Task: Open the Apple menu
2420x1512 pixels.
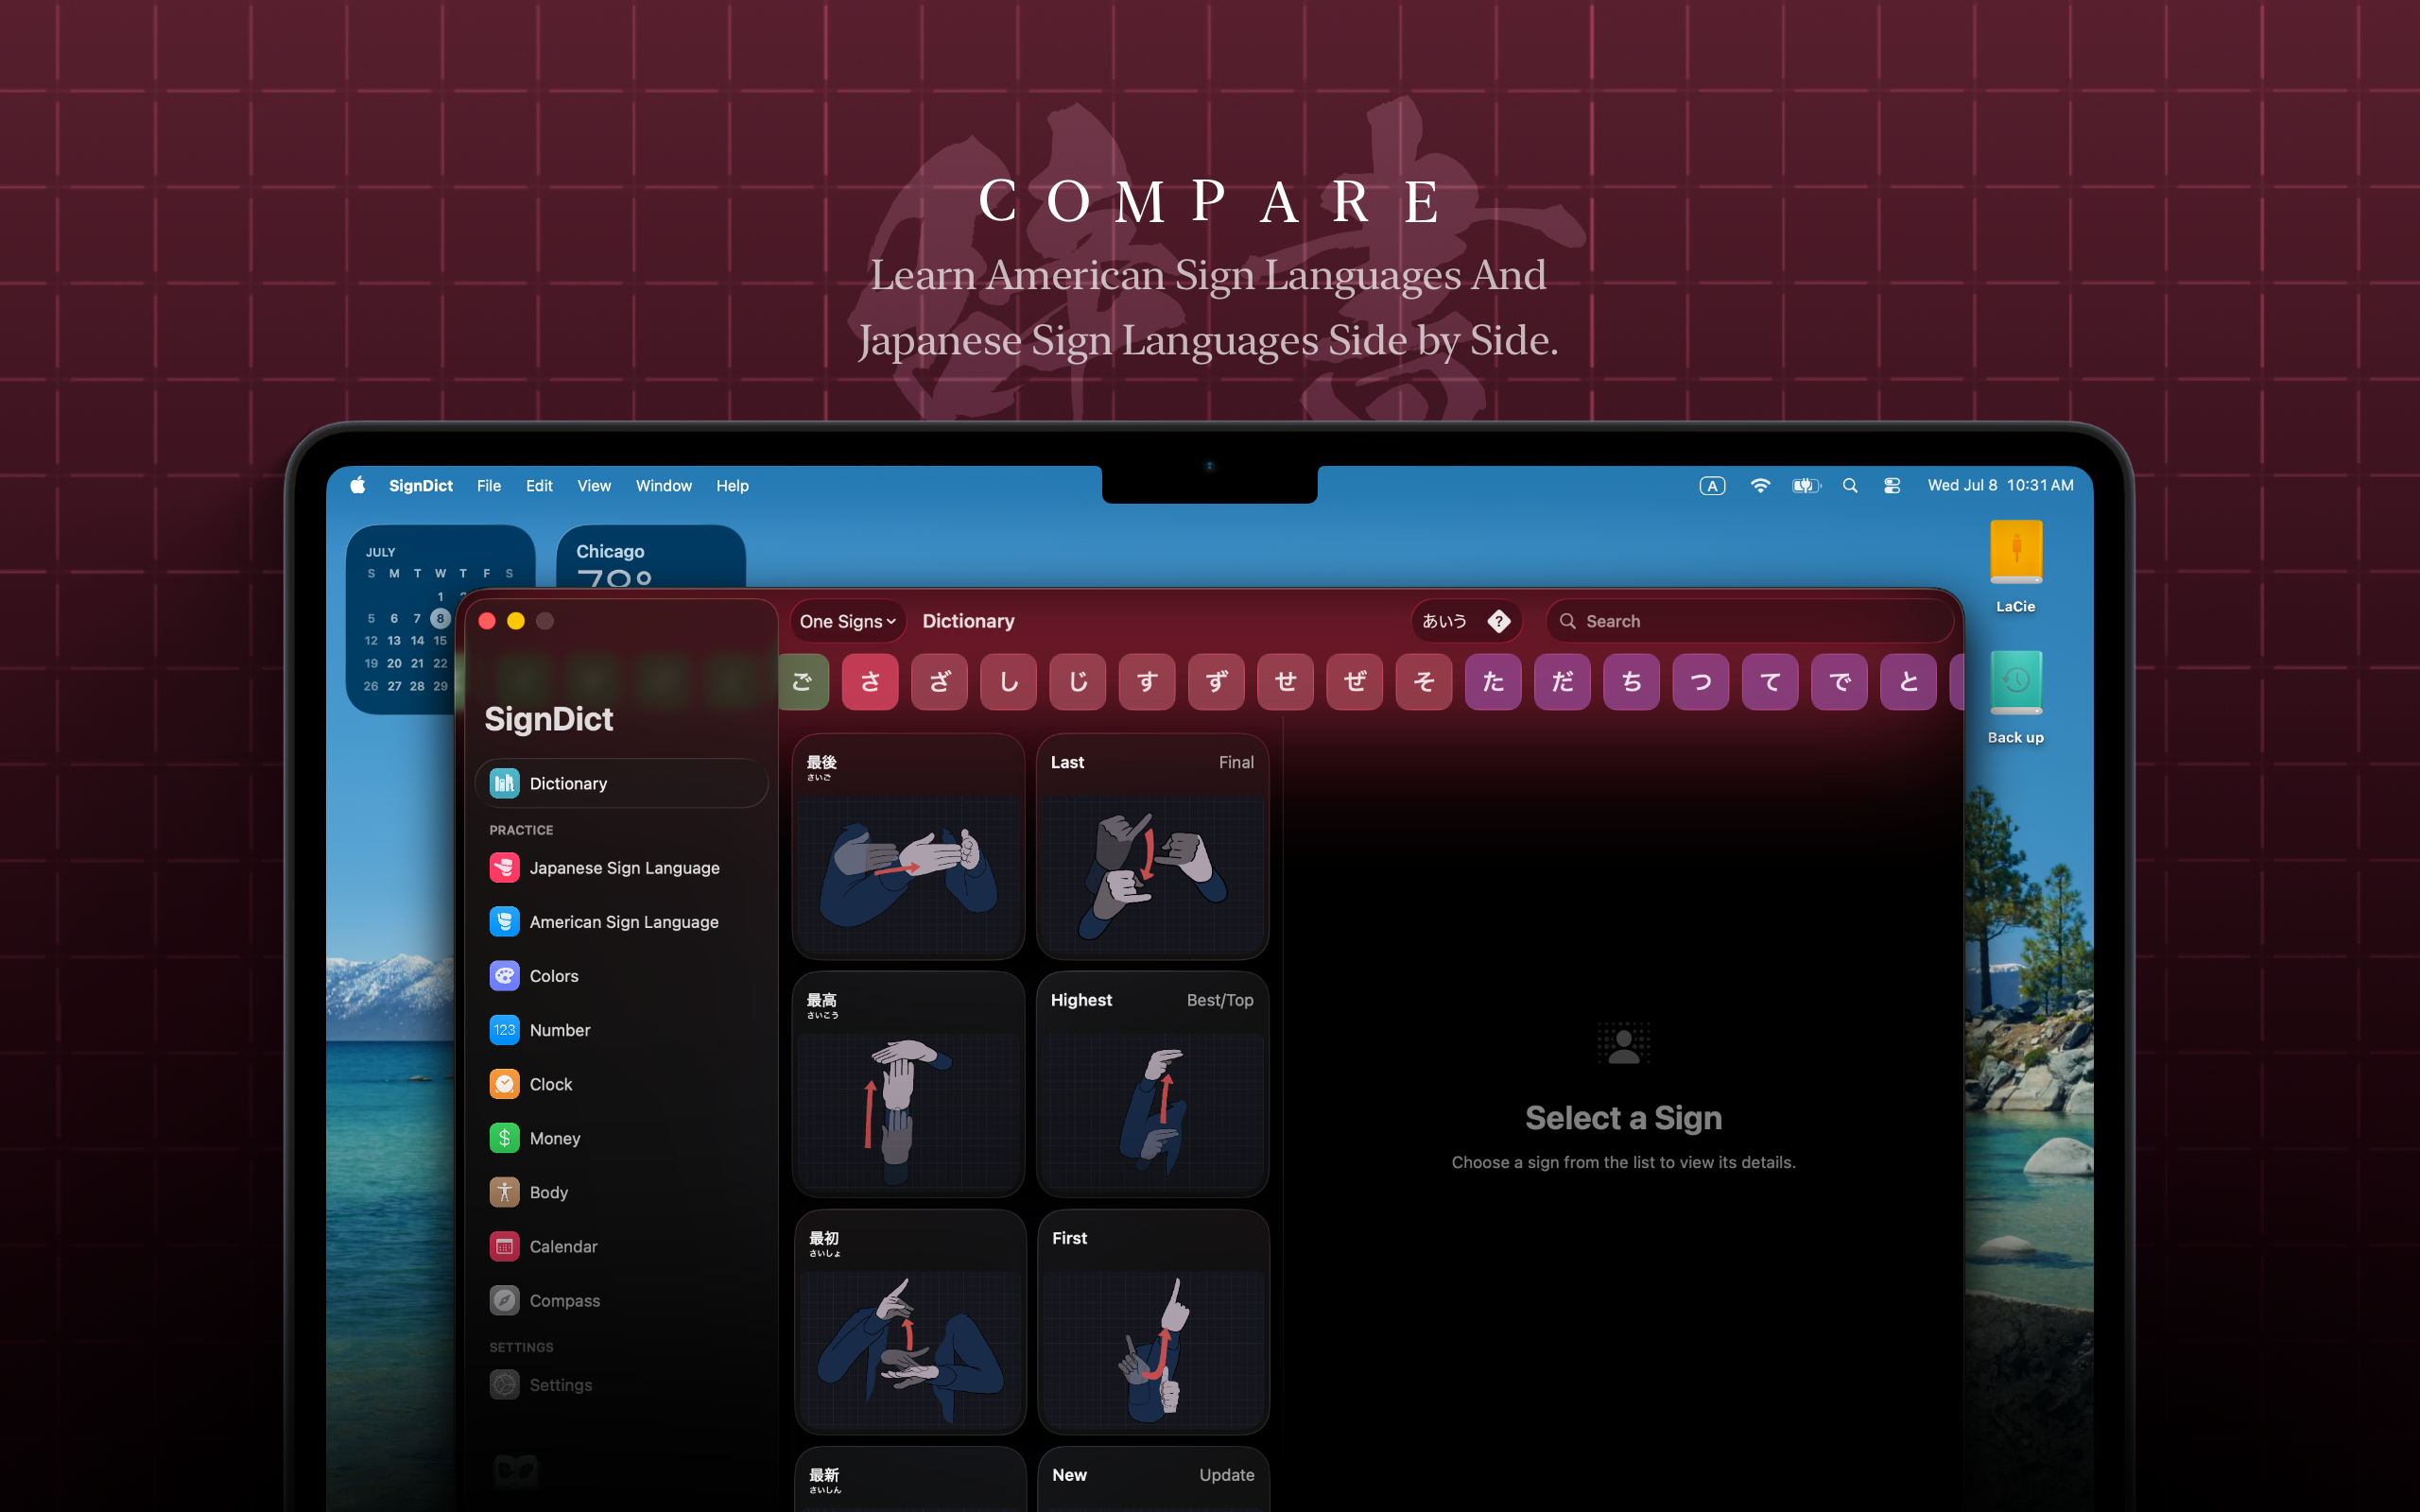Action: tap(357, 485)
